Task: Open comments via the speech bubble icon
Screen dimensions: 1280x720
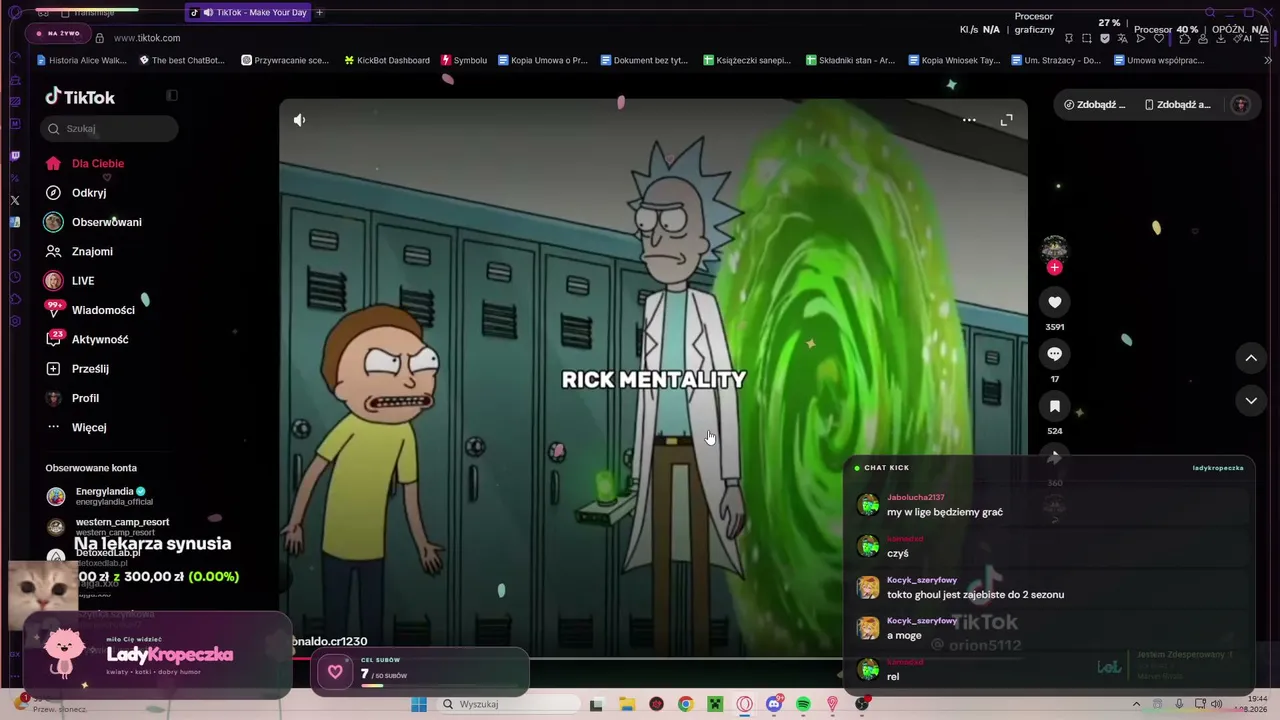Action: pos(1054,354)
